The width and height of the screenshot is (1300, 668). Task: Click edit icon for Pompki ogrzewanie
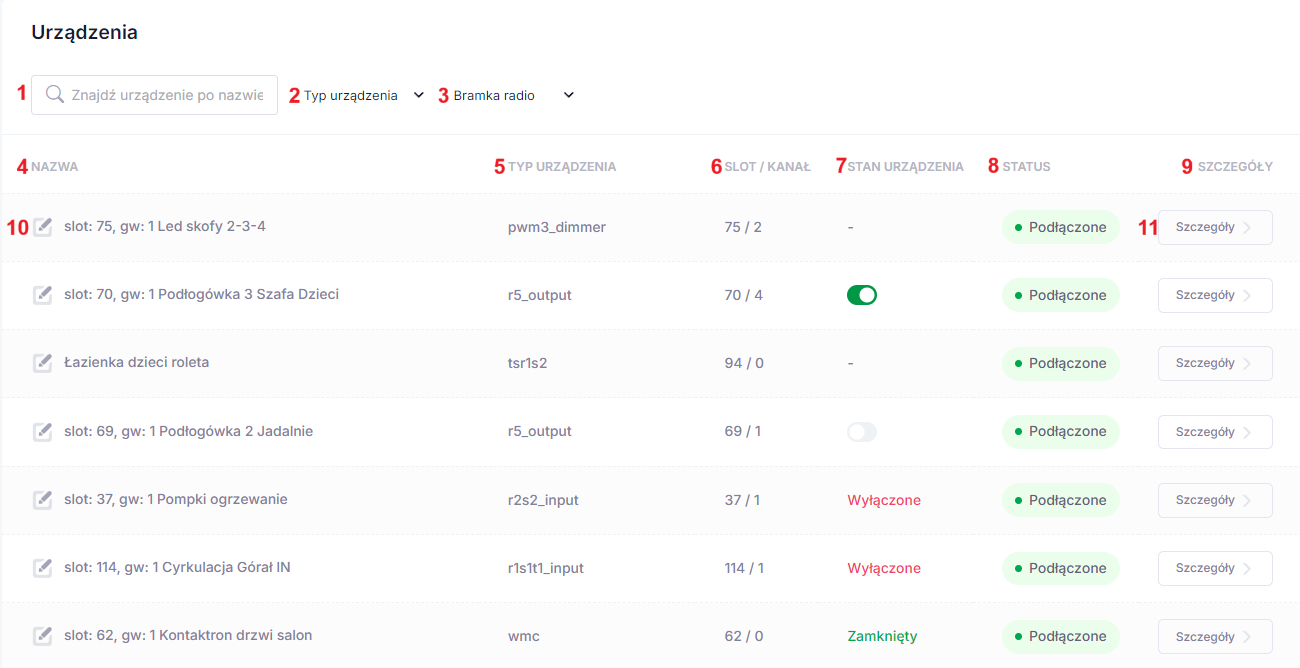point(42,500)
